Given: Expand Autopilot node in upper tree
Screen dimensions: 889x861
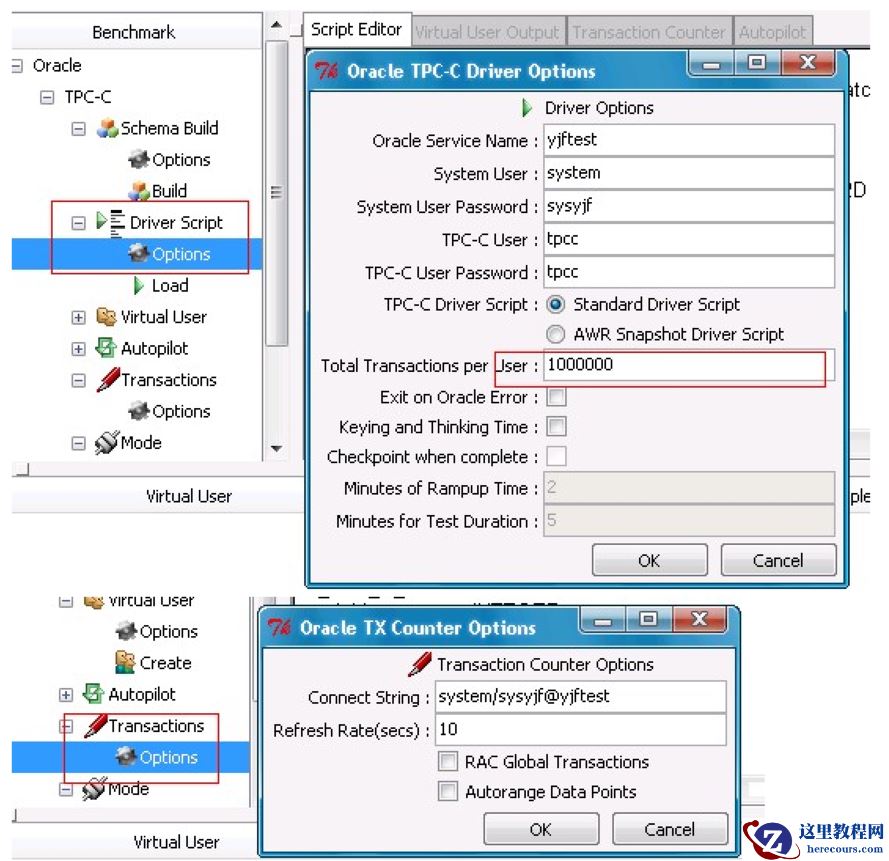Looking at the screenshot, I should coord(78,349).
